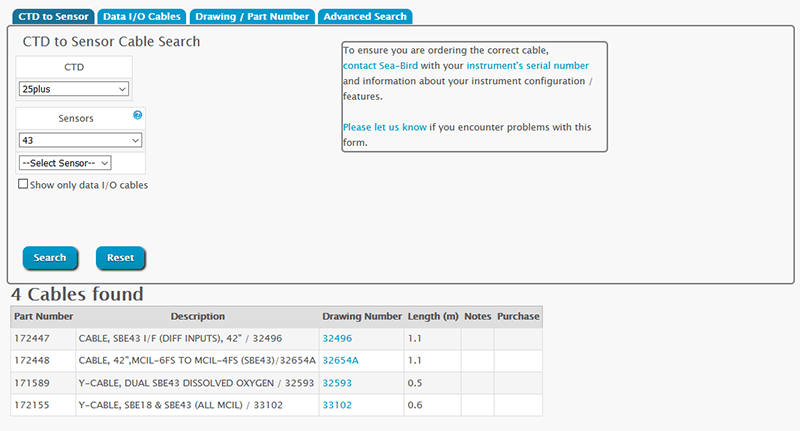The image size is (800, 431).
Task: Click the Notes column header
Action: point(478,316)
